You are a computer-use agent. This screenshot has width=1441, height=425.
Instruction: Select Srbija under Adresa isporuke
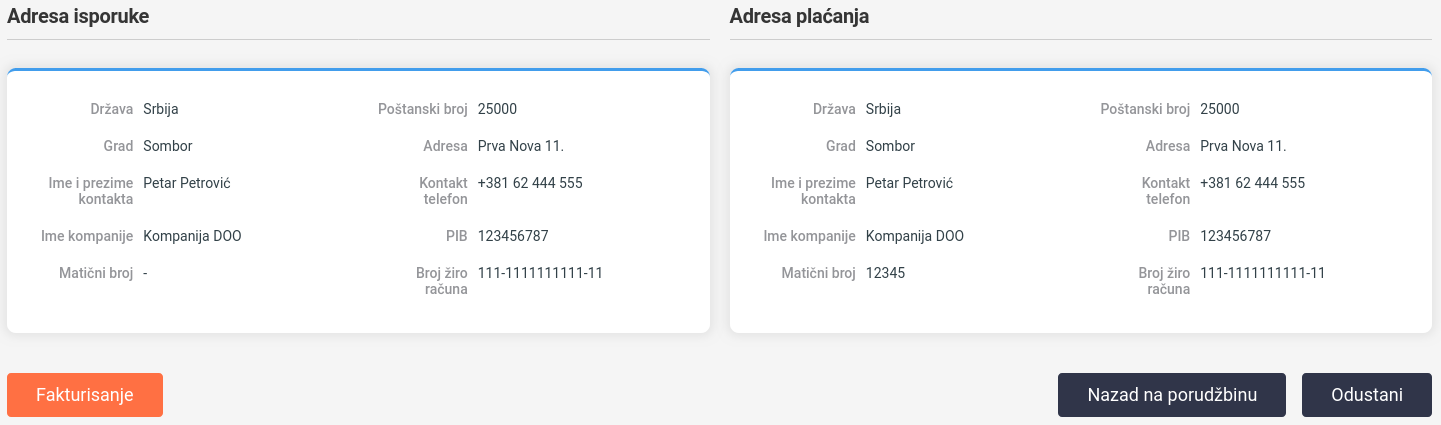point(161,109)
